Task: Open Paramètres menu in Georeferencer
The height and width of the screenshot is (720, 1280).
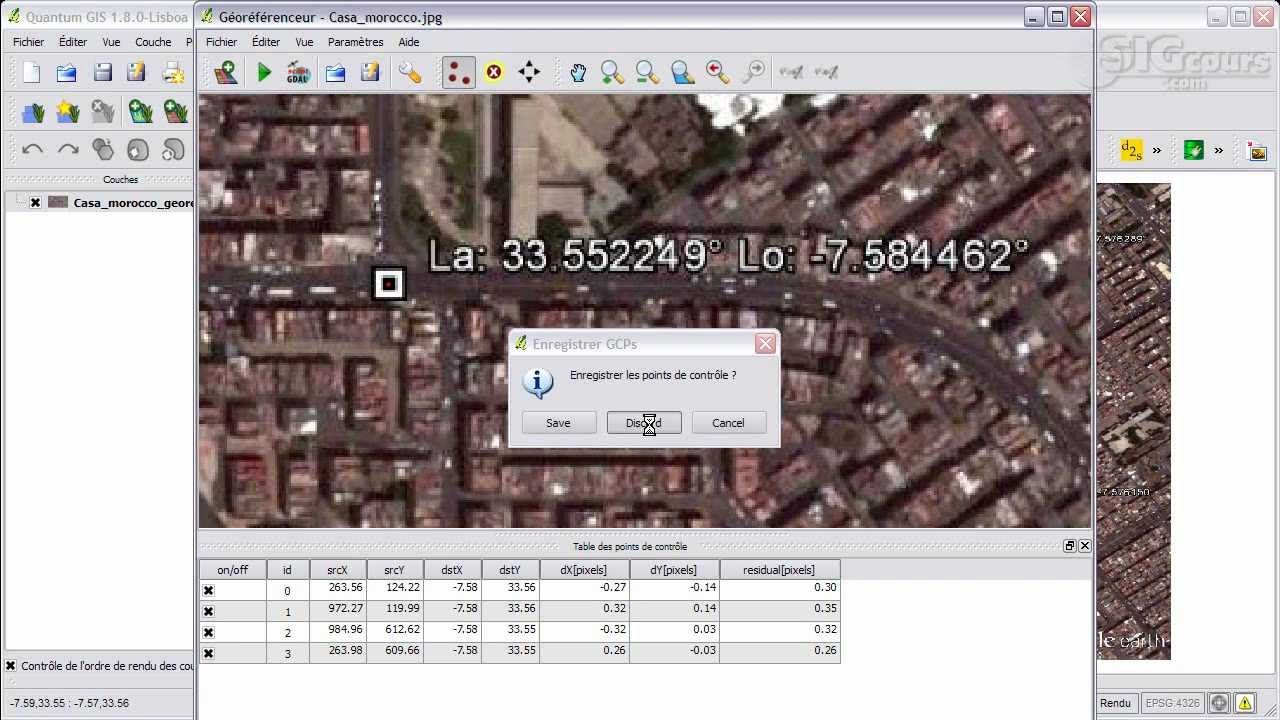Action: coord(355,42)
